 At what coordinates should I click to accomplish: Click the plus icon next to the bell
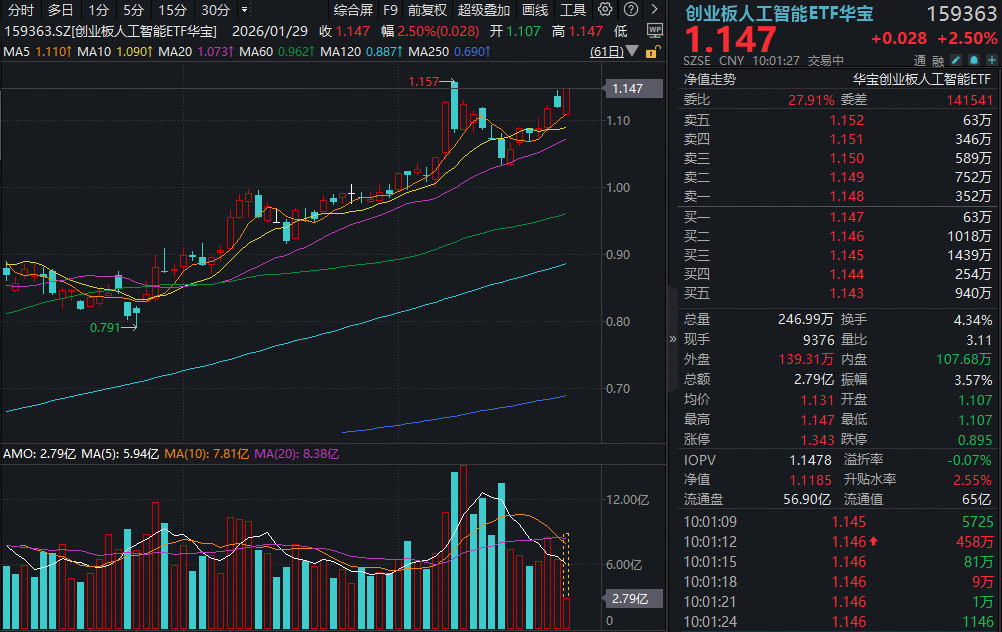991,60
